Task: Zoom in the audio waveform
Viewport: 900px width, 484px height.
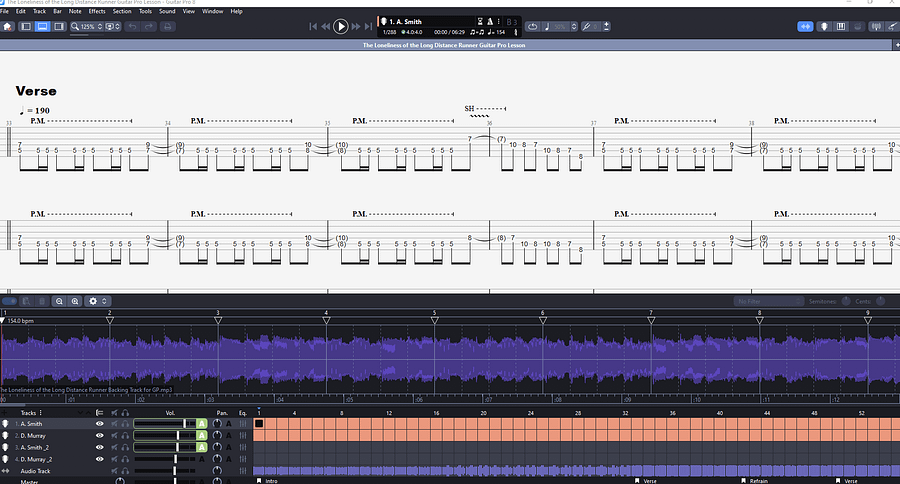Action: [x=75, y=301]
